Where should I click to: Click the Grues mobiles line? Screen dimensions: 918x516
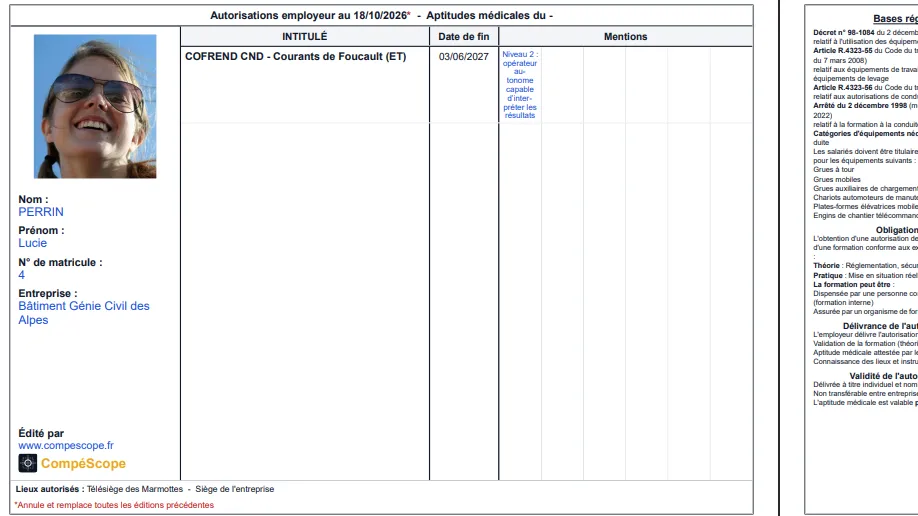837,180
